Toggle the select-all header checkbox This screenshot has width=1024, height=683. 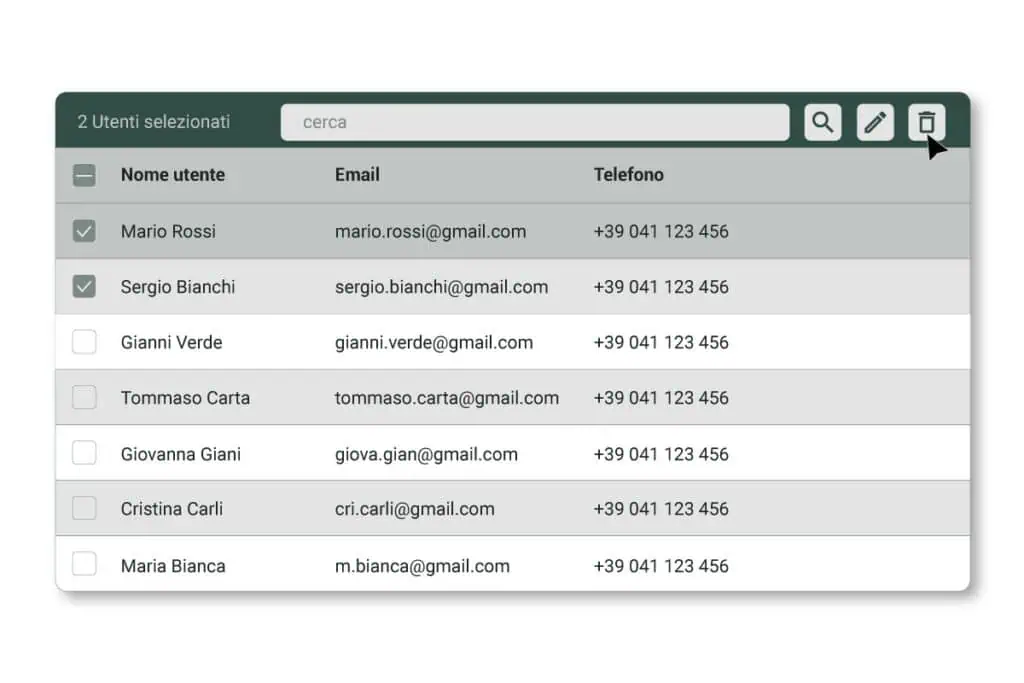point(85,175)
